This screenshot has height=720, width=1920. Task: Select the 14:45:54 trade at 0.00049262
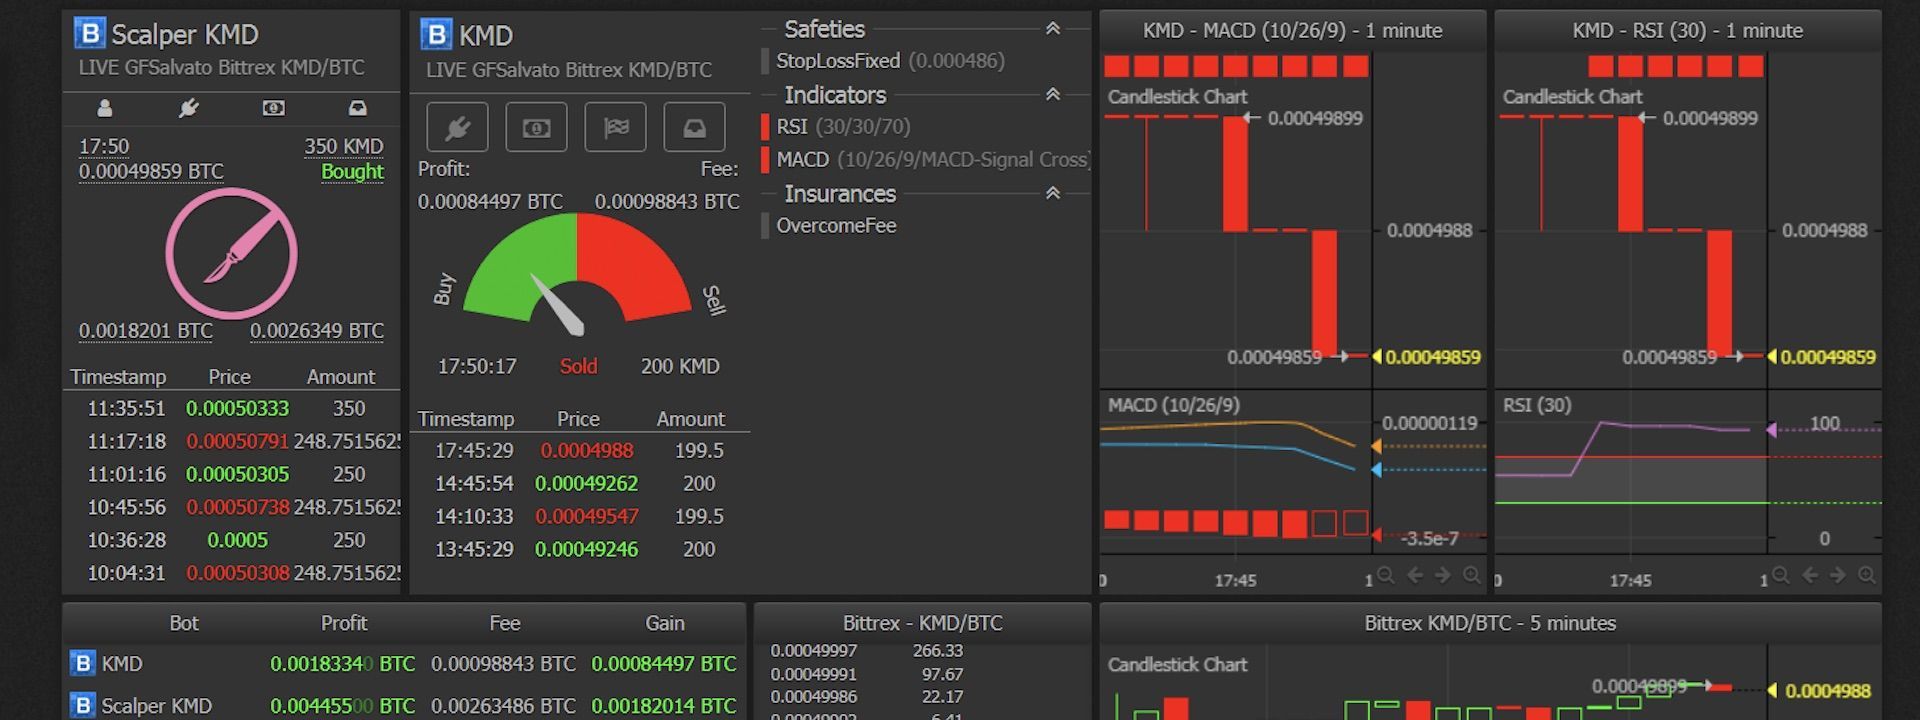(579, 484)
